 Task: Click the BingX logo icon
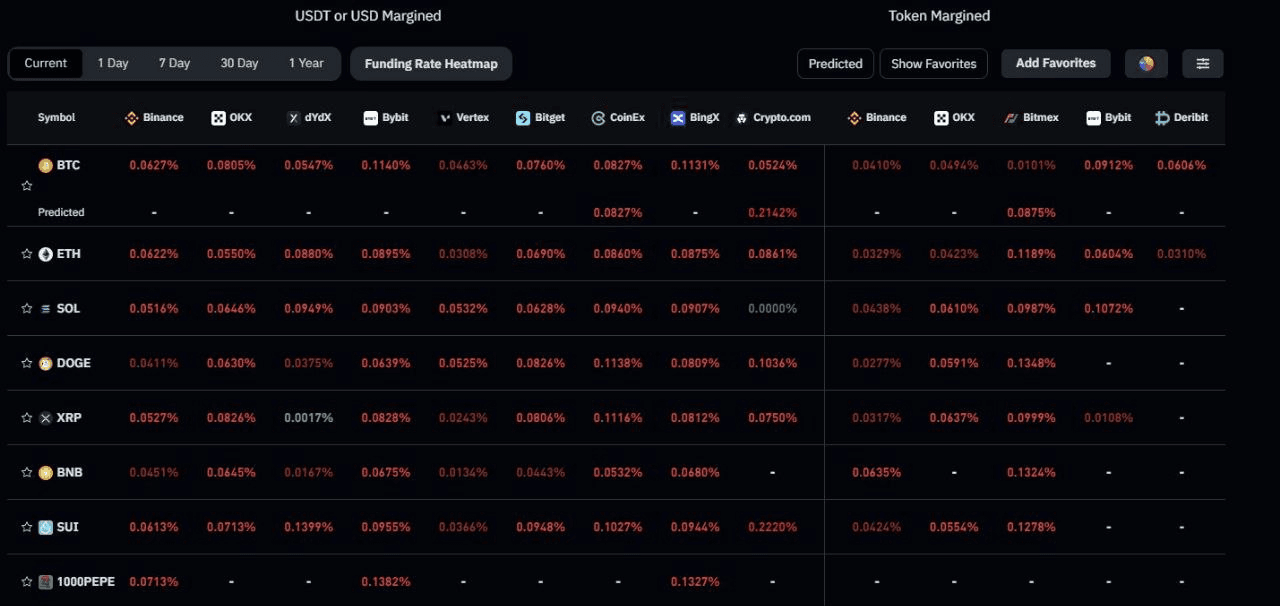(678, 118)
